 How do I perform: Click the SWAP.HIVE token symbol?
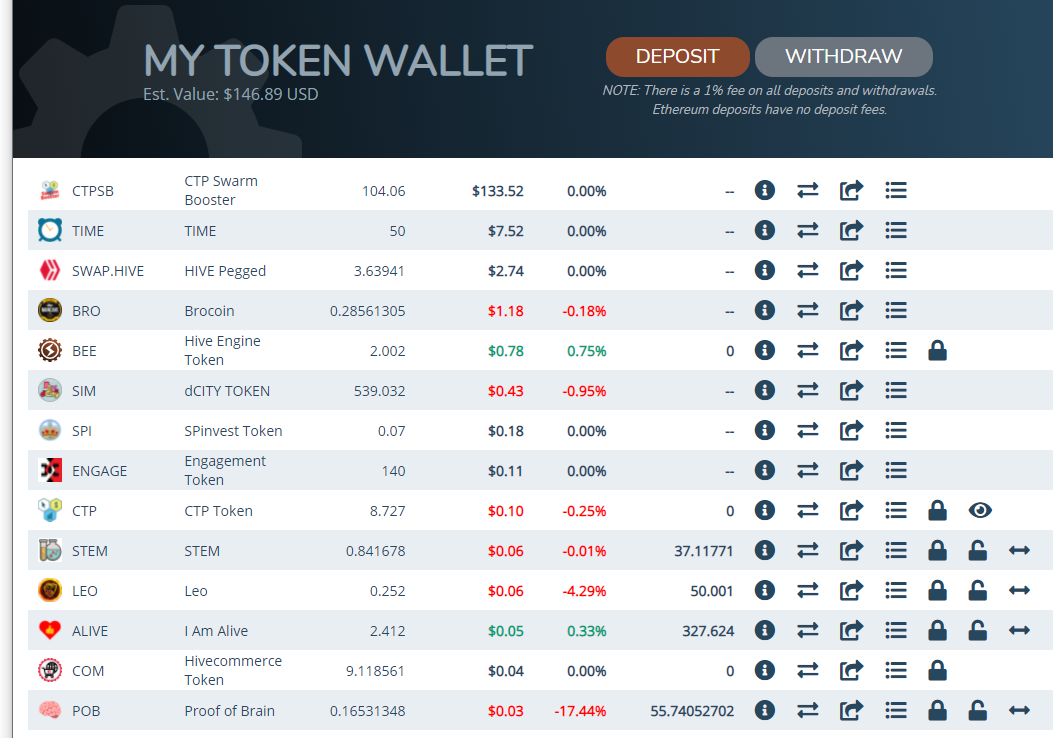(x=107, y=271)
